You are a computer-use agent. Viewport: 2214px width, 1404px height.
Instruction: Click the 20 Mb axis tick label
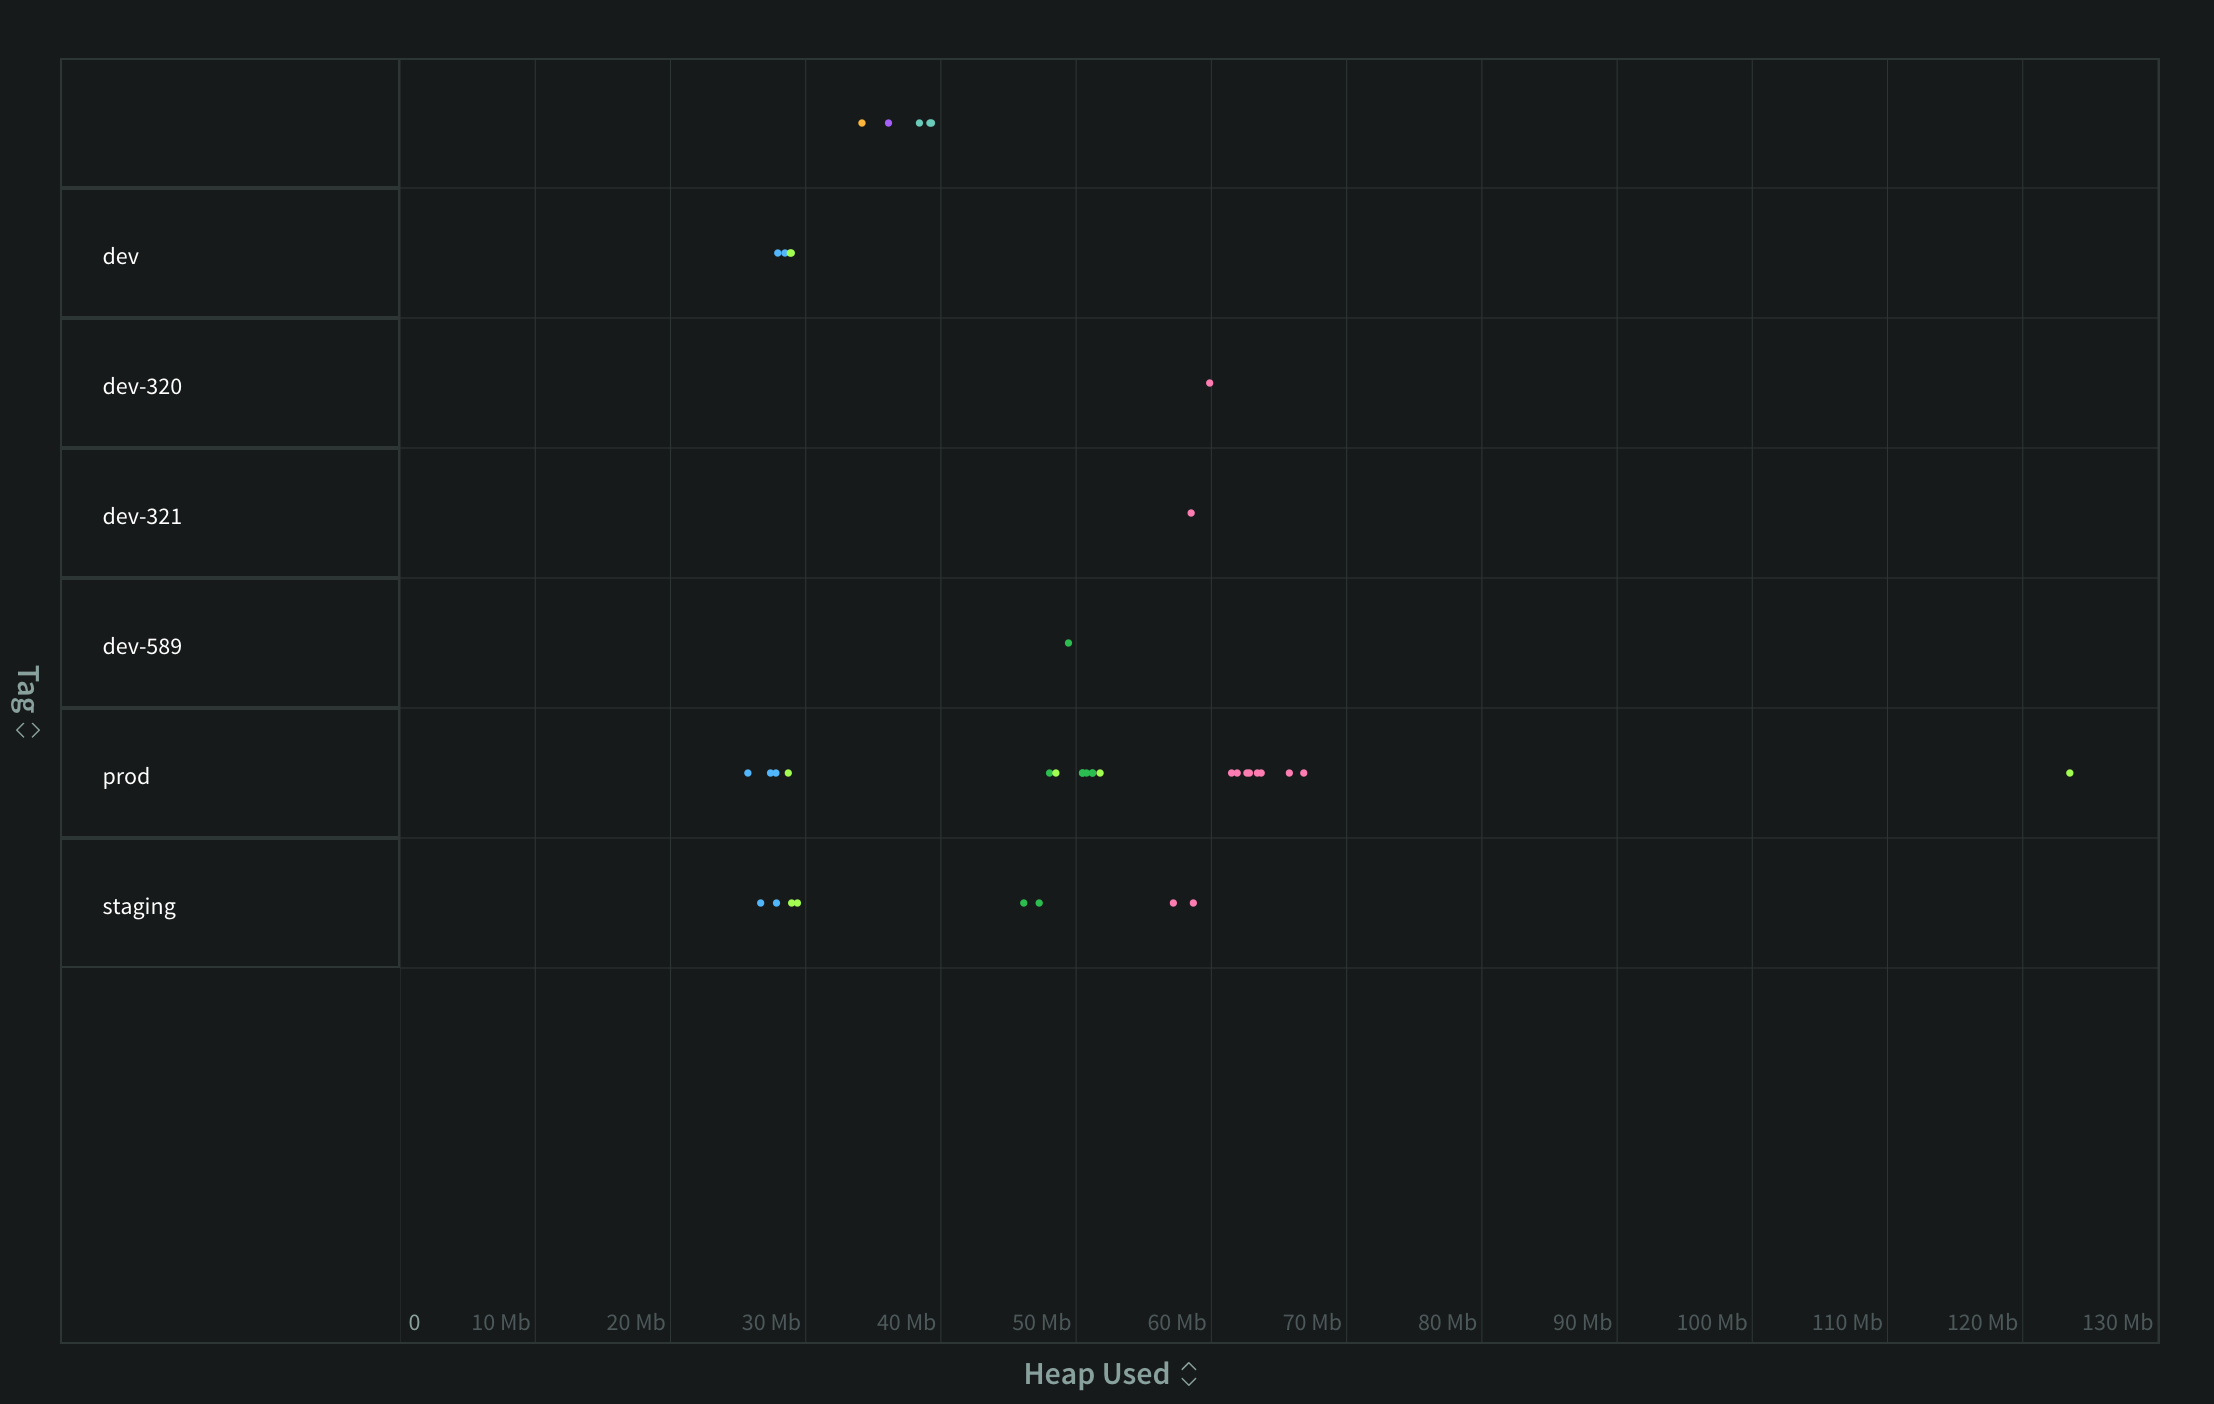(635, 1322)
